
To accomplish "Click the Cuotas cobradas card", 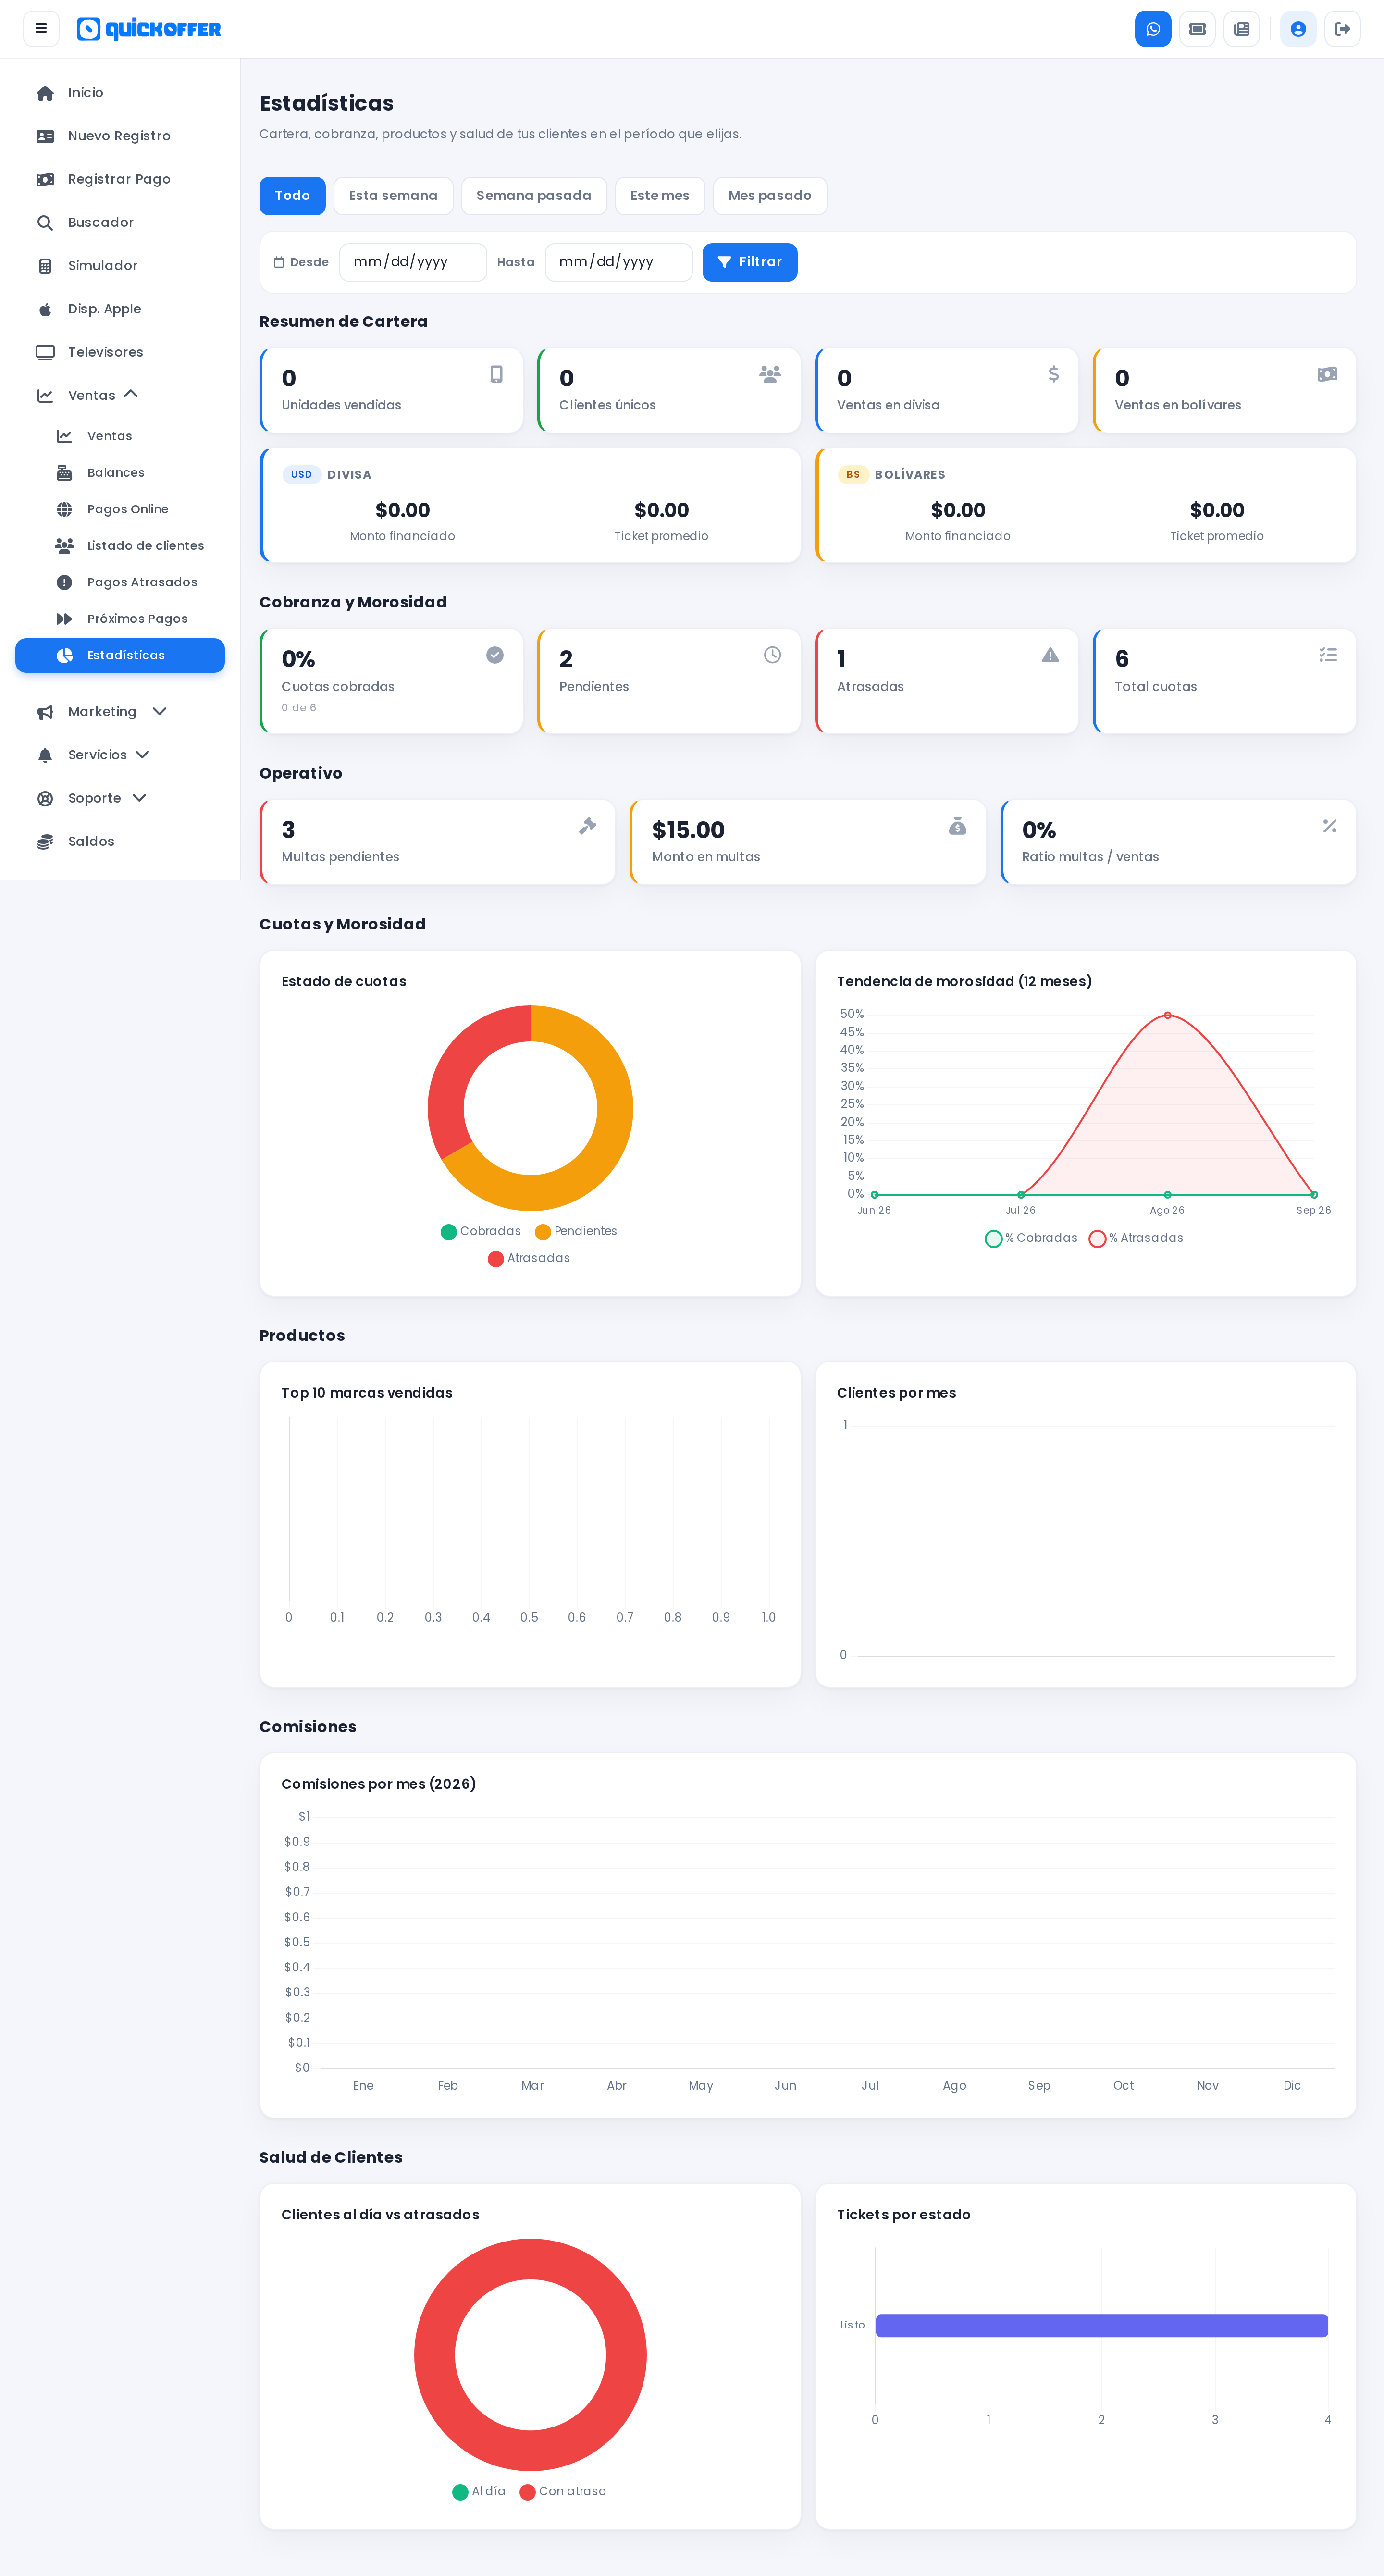I will [x=391, y=681].
